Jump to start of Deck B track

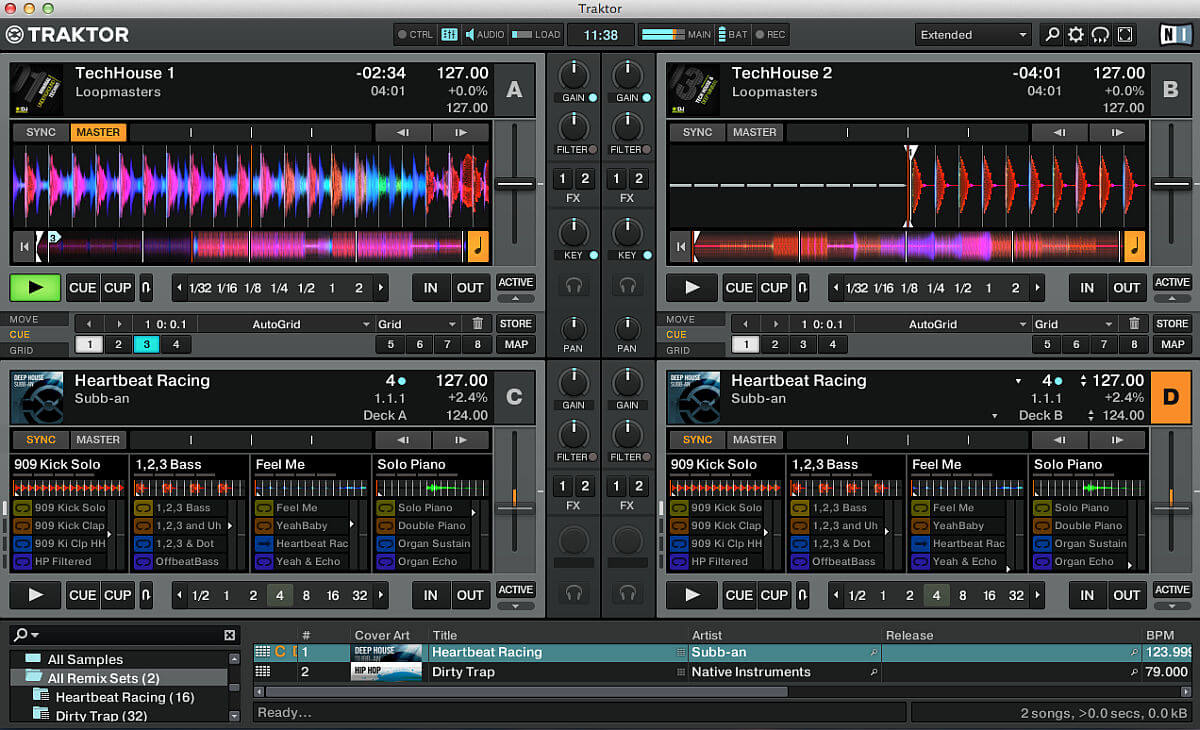680,245
